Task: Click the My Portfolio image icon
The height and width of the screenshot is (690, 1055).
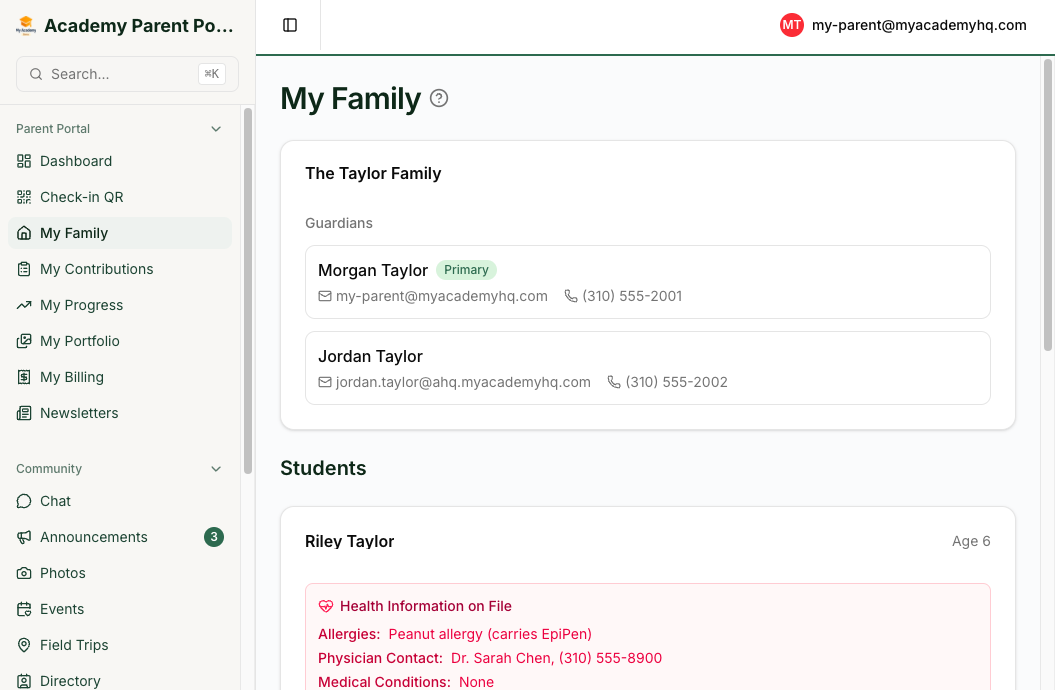Action: click(x=24, y=341)
